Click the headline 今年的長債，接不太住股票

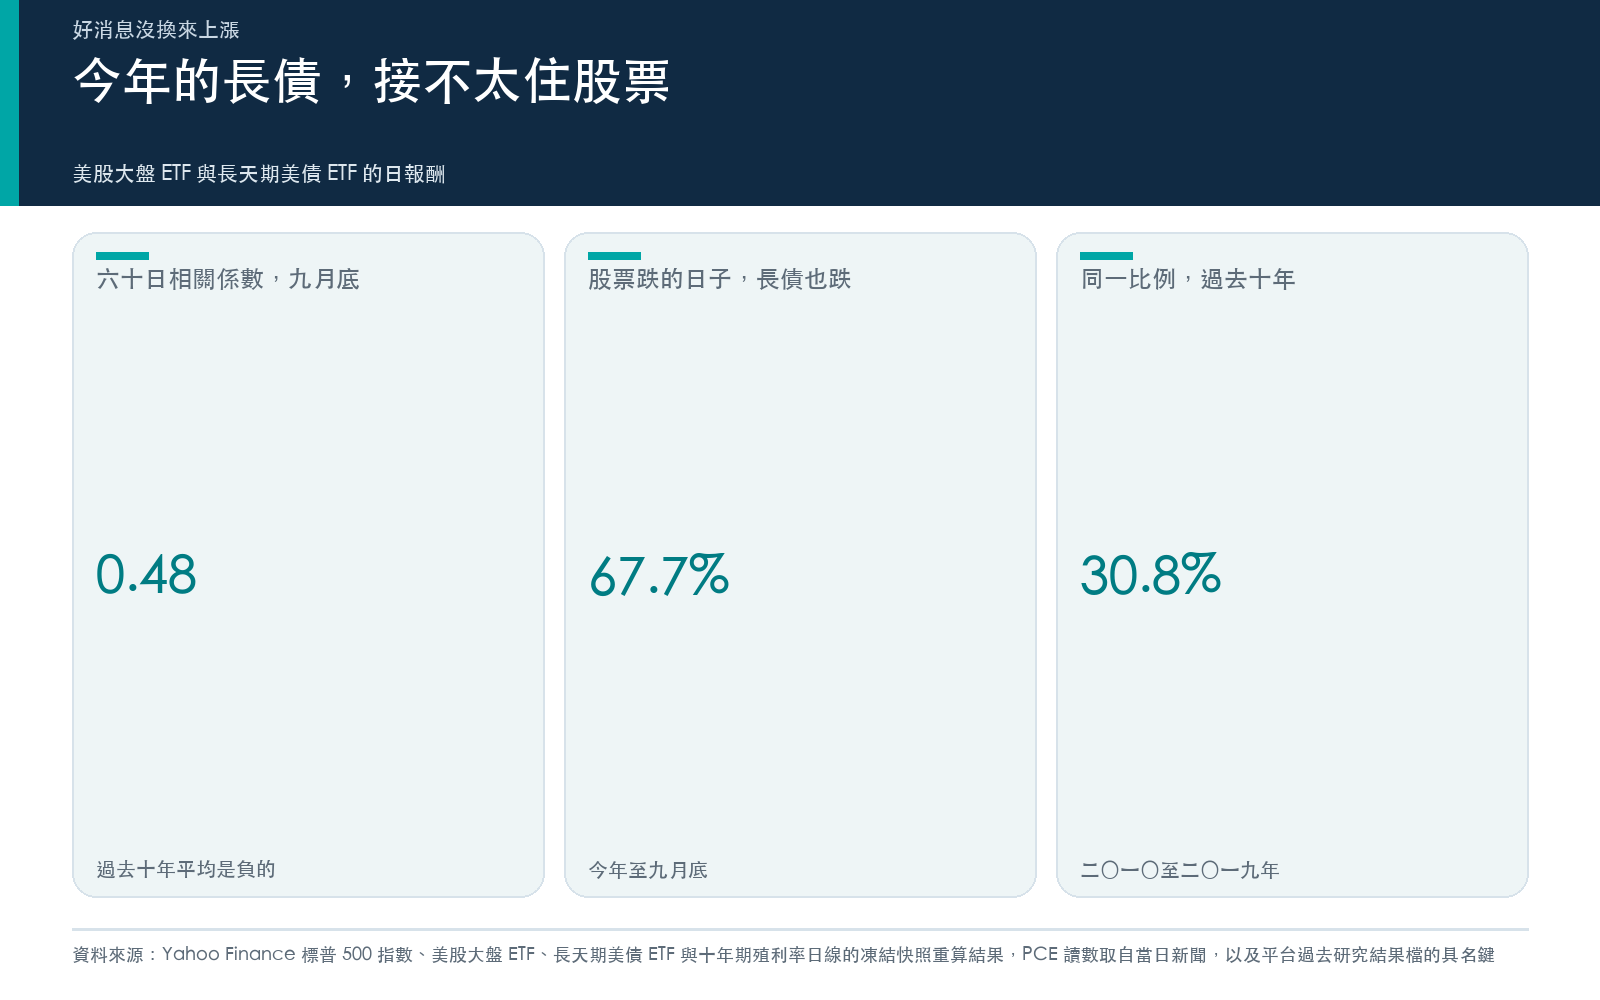tap(372, 81)
